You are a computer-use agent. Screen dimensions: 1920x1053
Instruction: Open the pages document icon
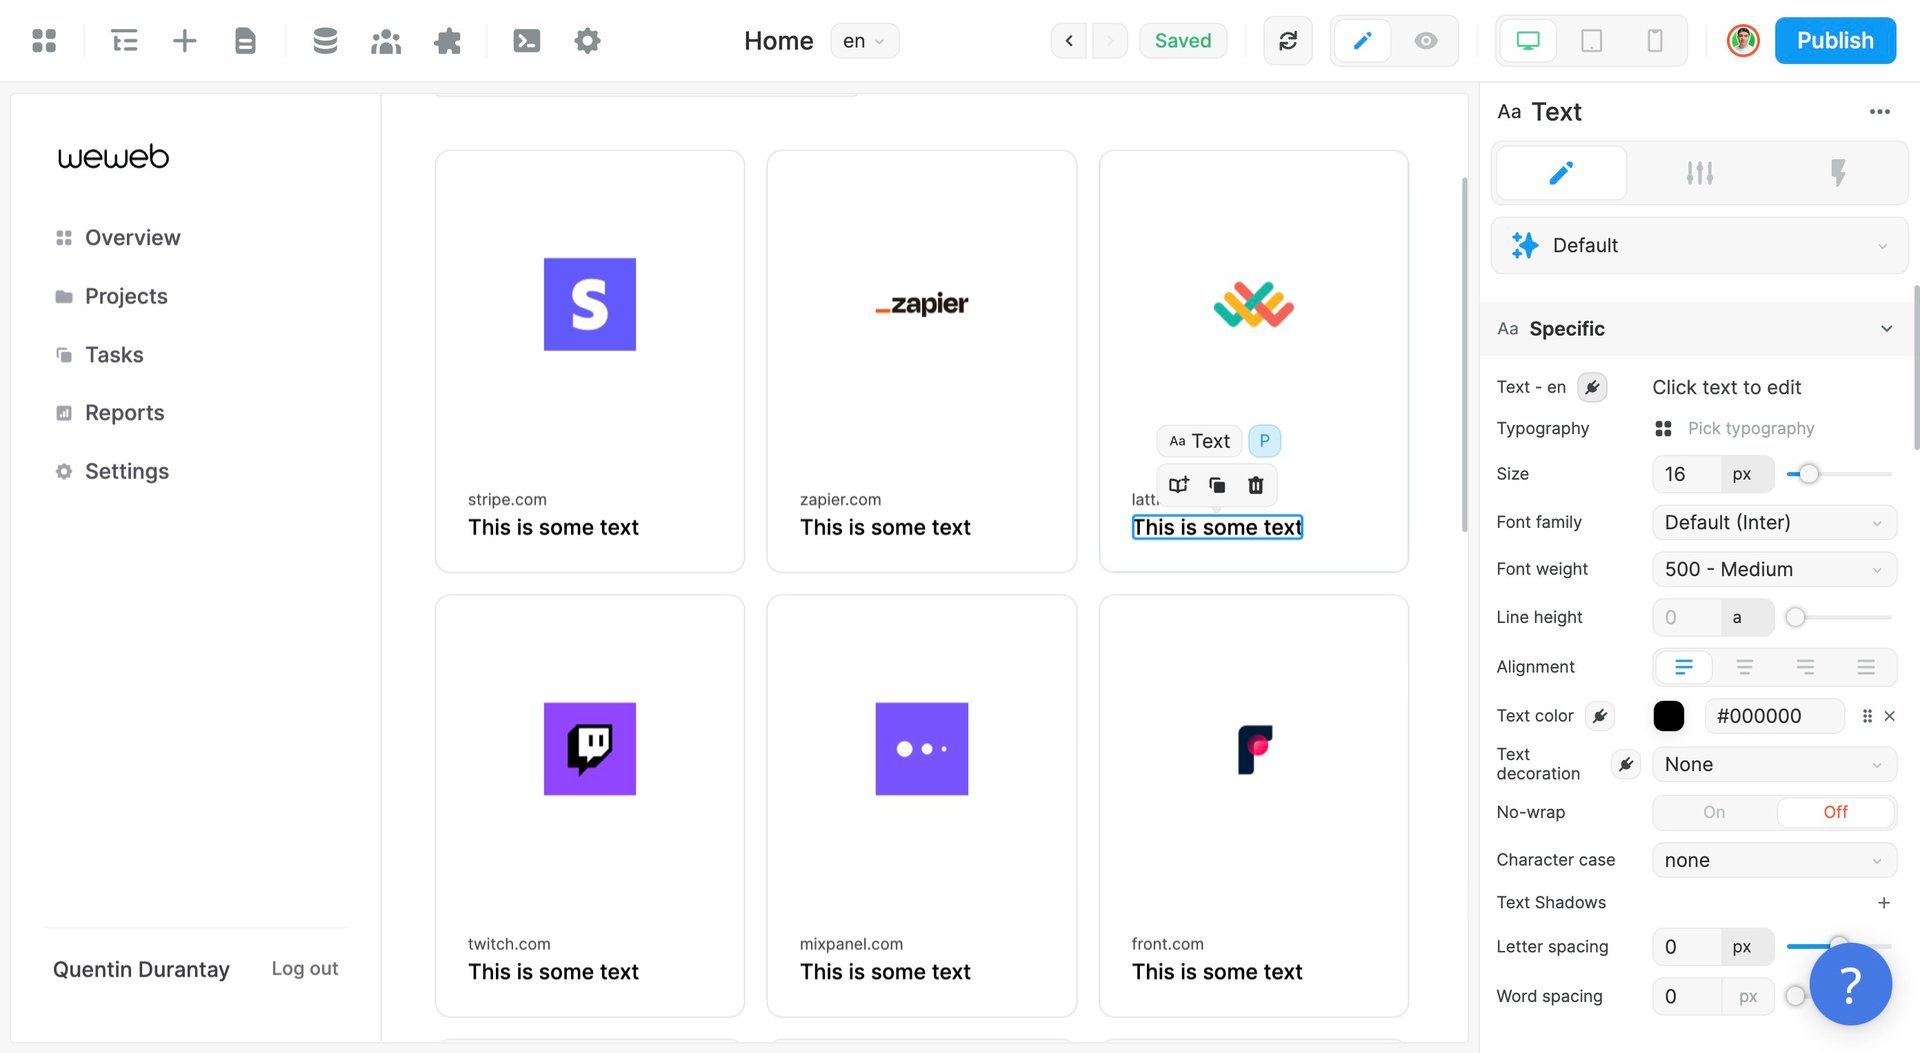245,41
